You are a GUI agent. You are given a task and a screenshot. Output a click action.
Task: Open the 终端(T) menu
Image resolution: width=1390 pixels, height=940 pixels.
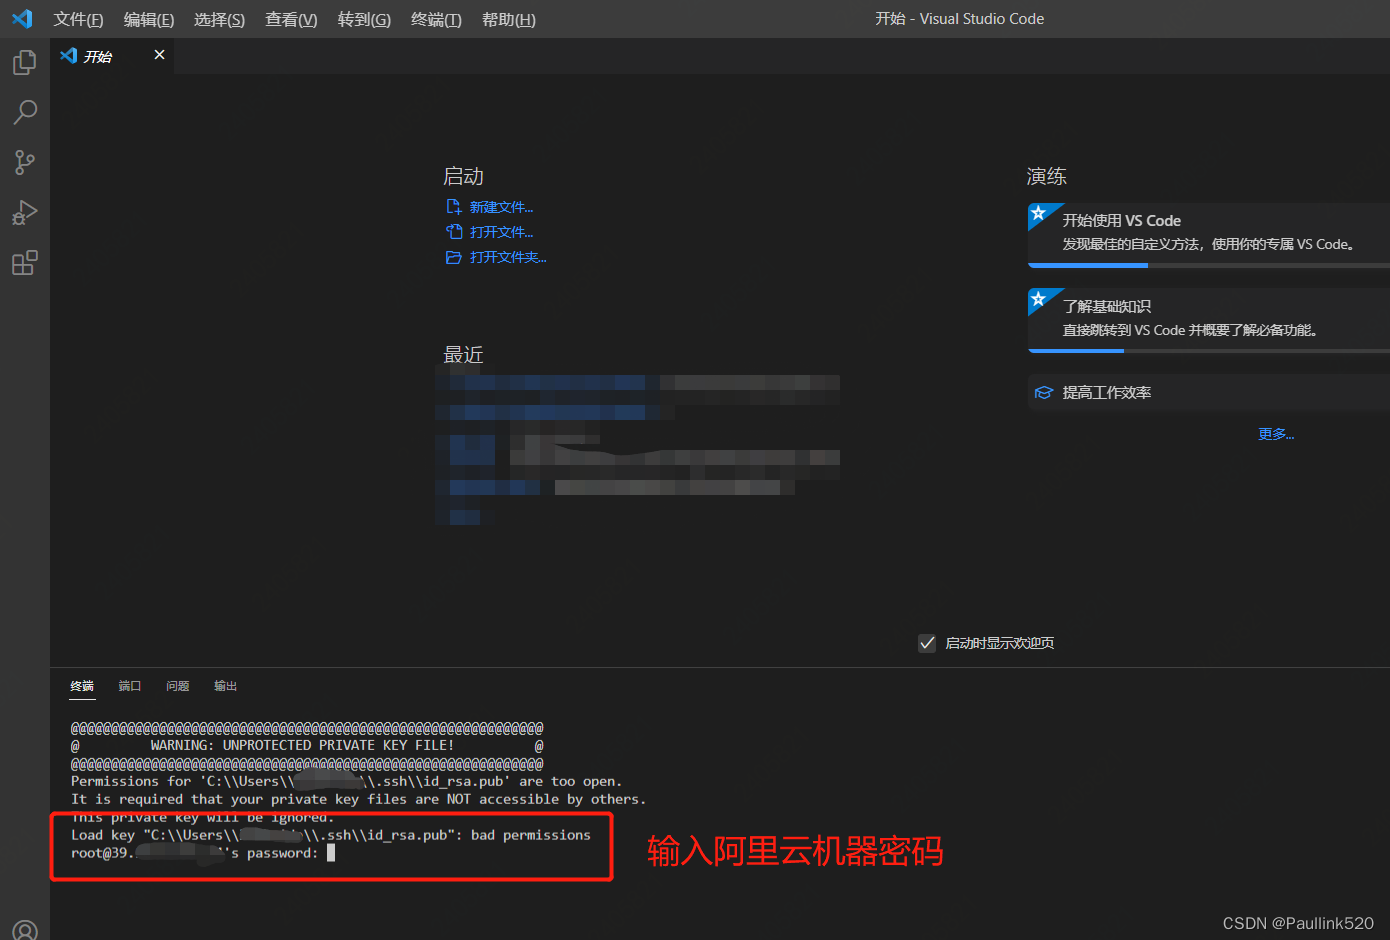coord(436,19)
